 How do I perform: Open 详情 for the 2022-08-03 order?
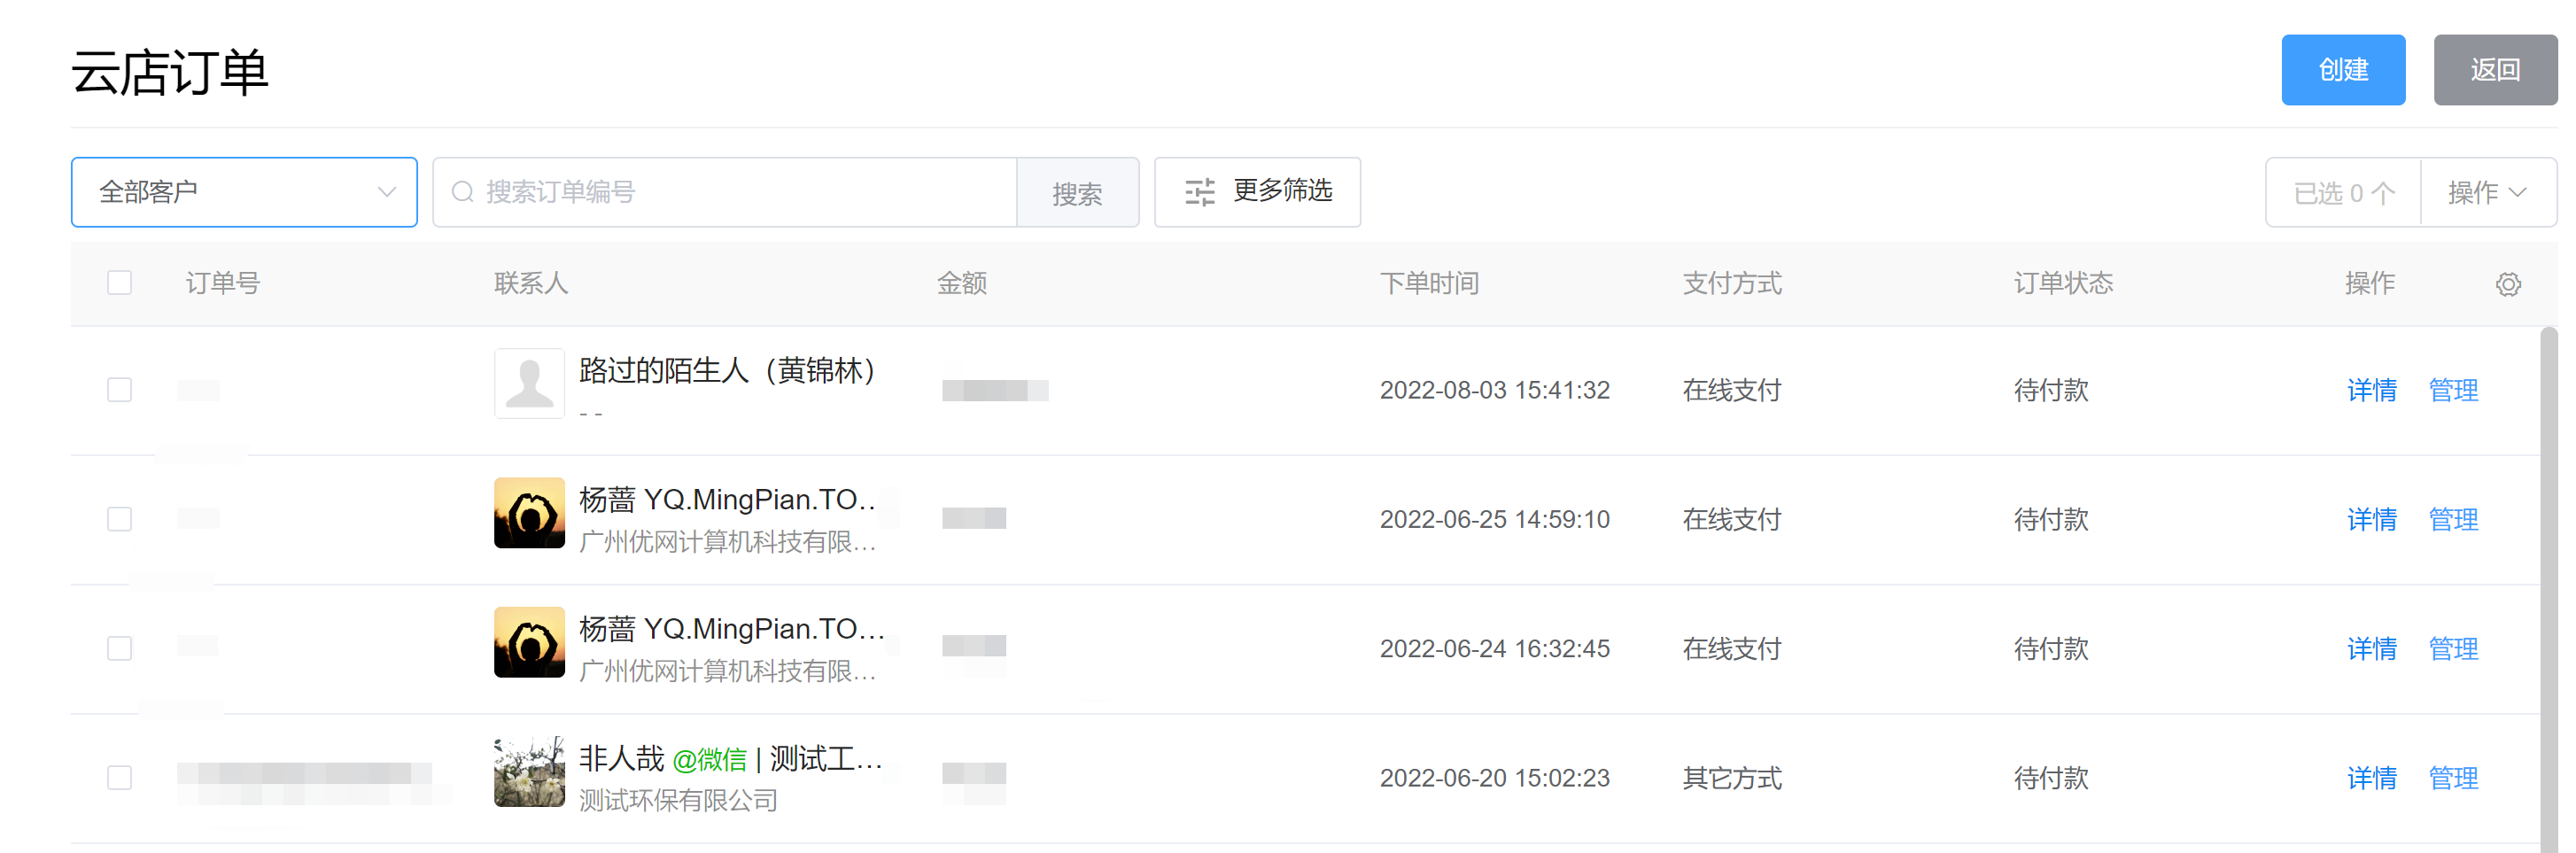(2371, 390)
